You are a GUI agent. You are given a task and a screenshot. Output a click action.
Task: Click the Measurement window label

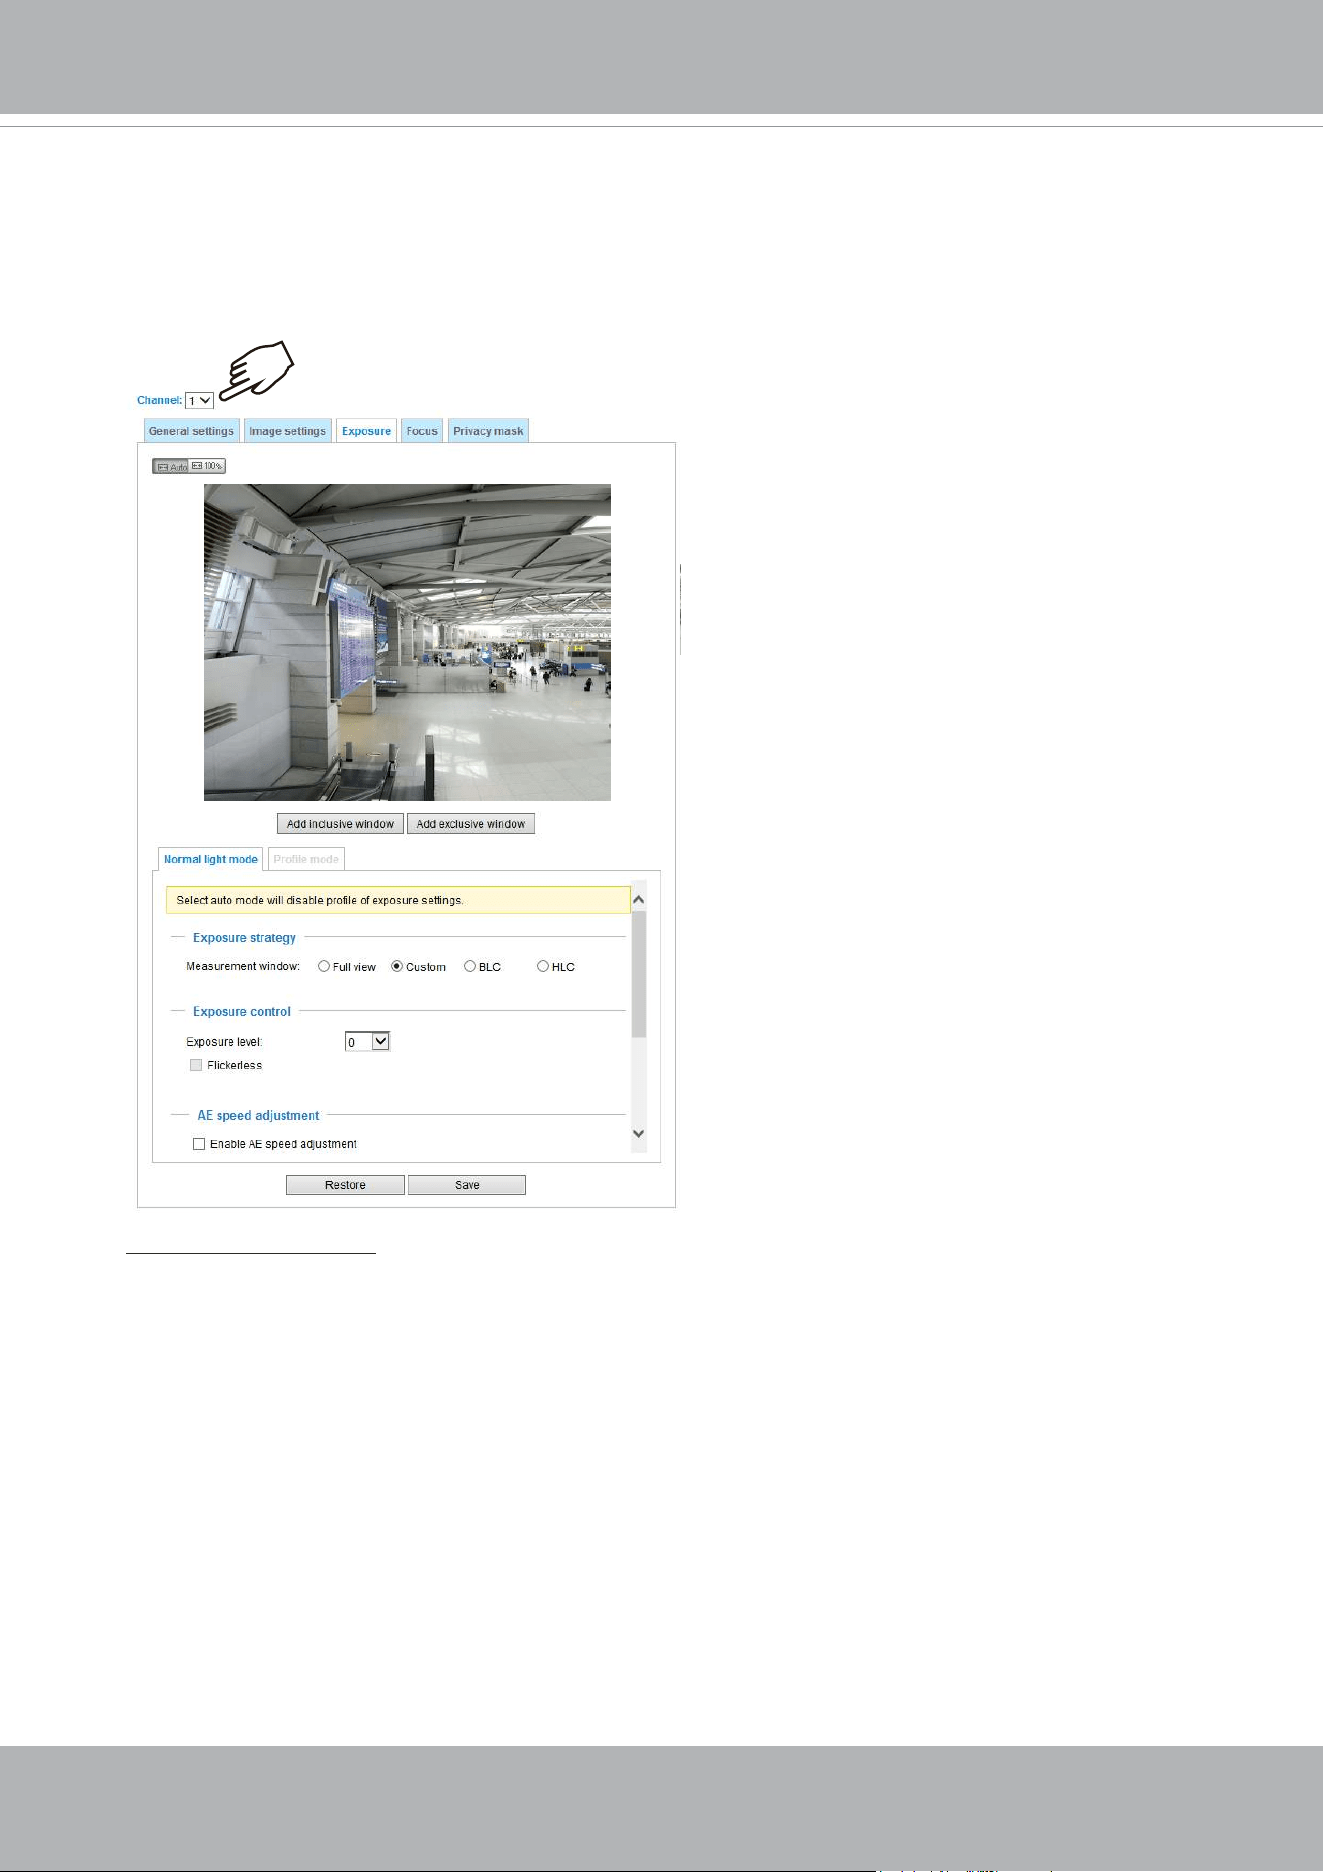(x=243, y=966)
